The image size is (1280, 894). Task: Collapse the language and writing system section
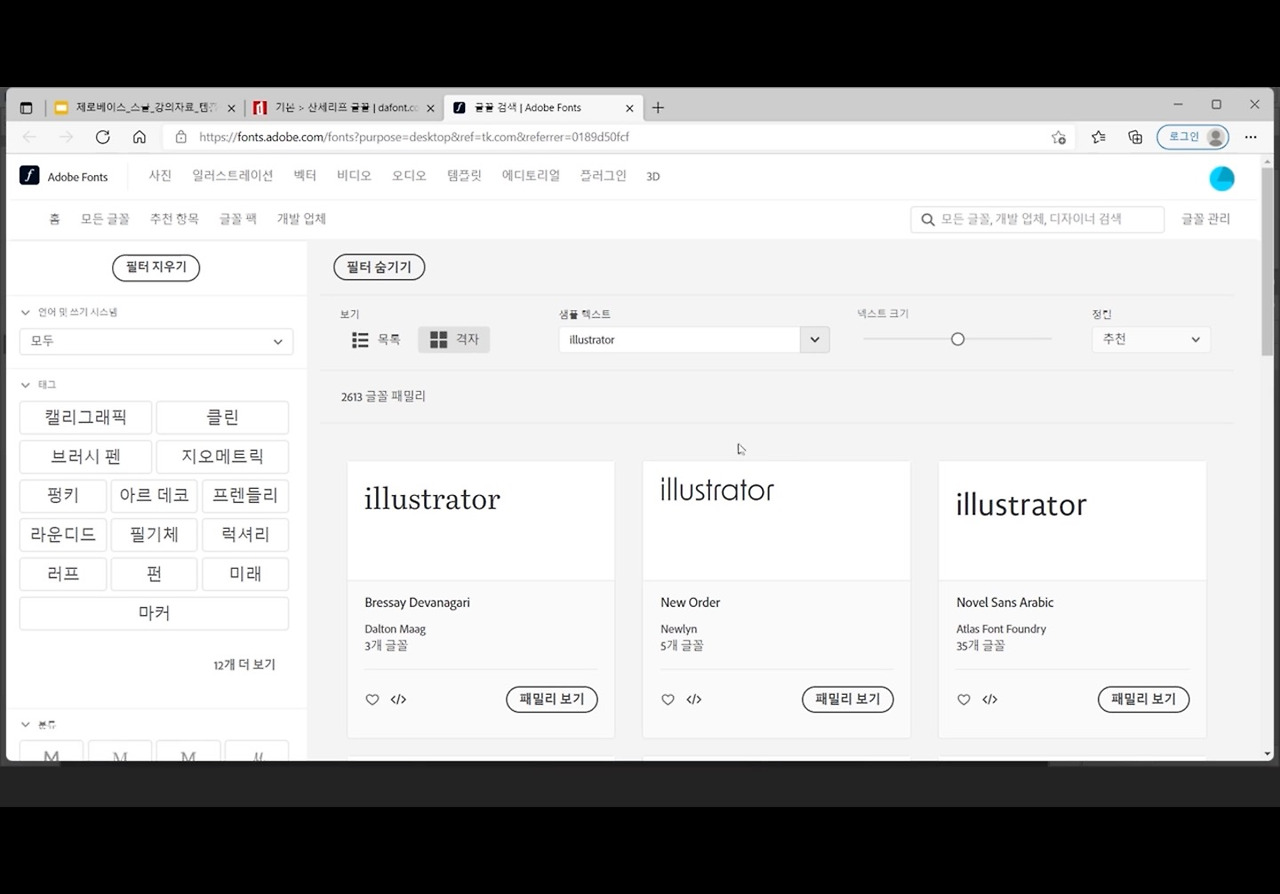coord(26,312)
